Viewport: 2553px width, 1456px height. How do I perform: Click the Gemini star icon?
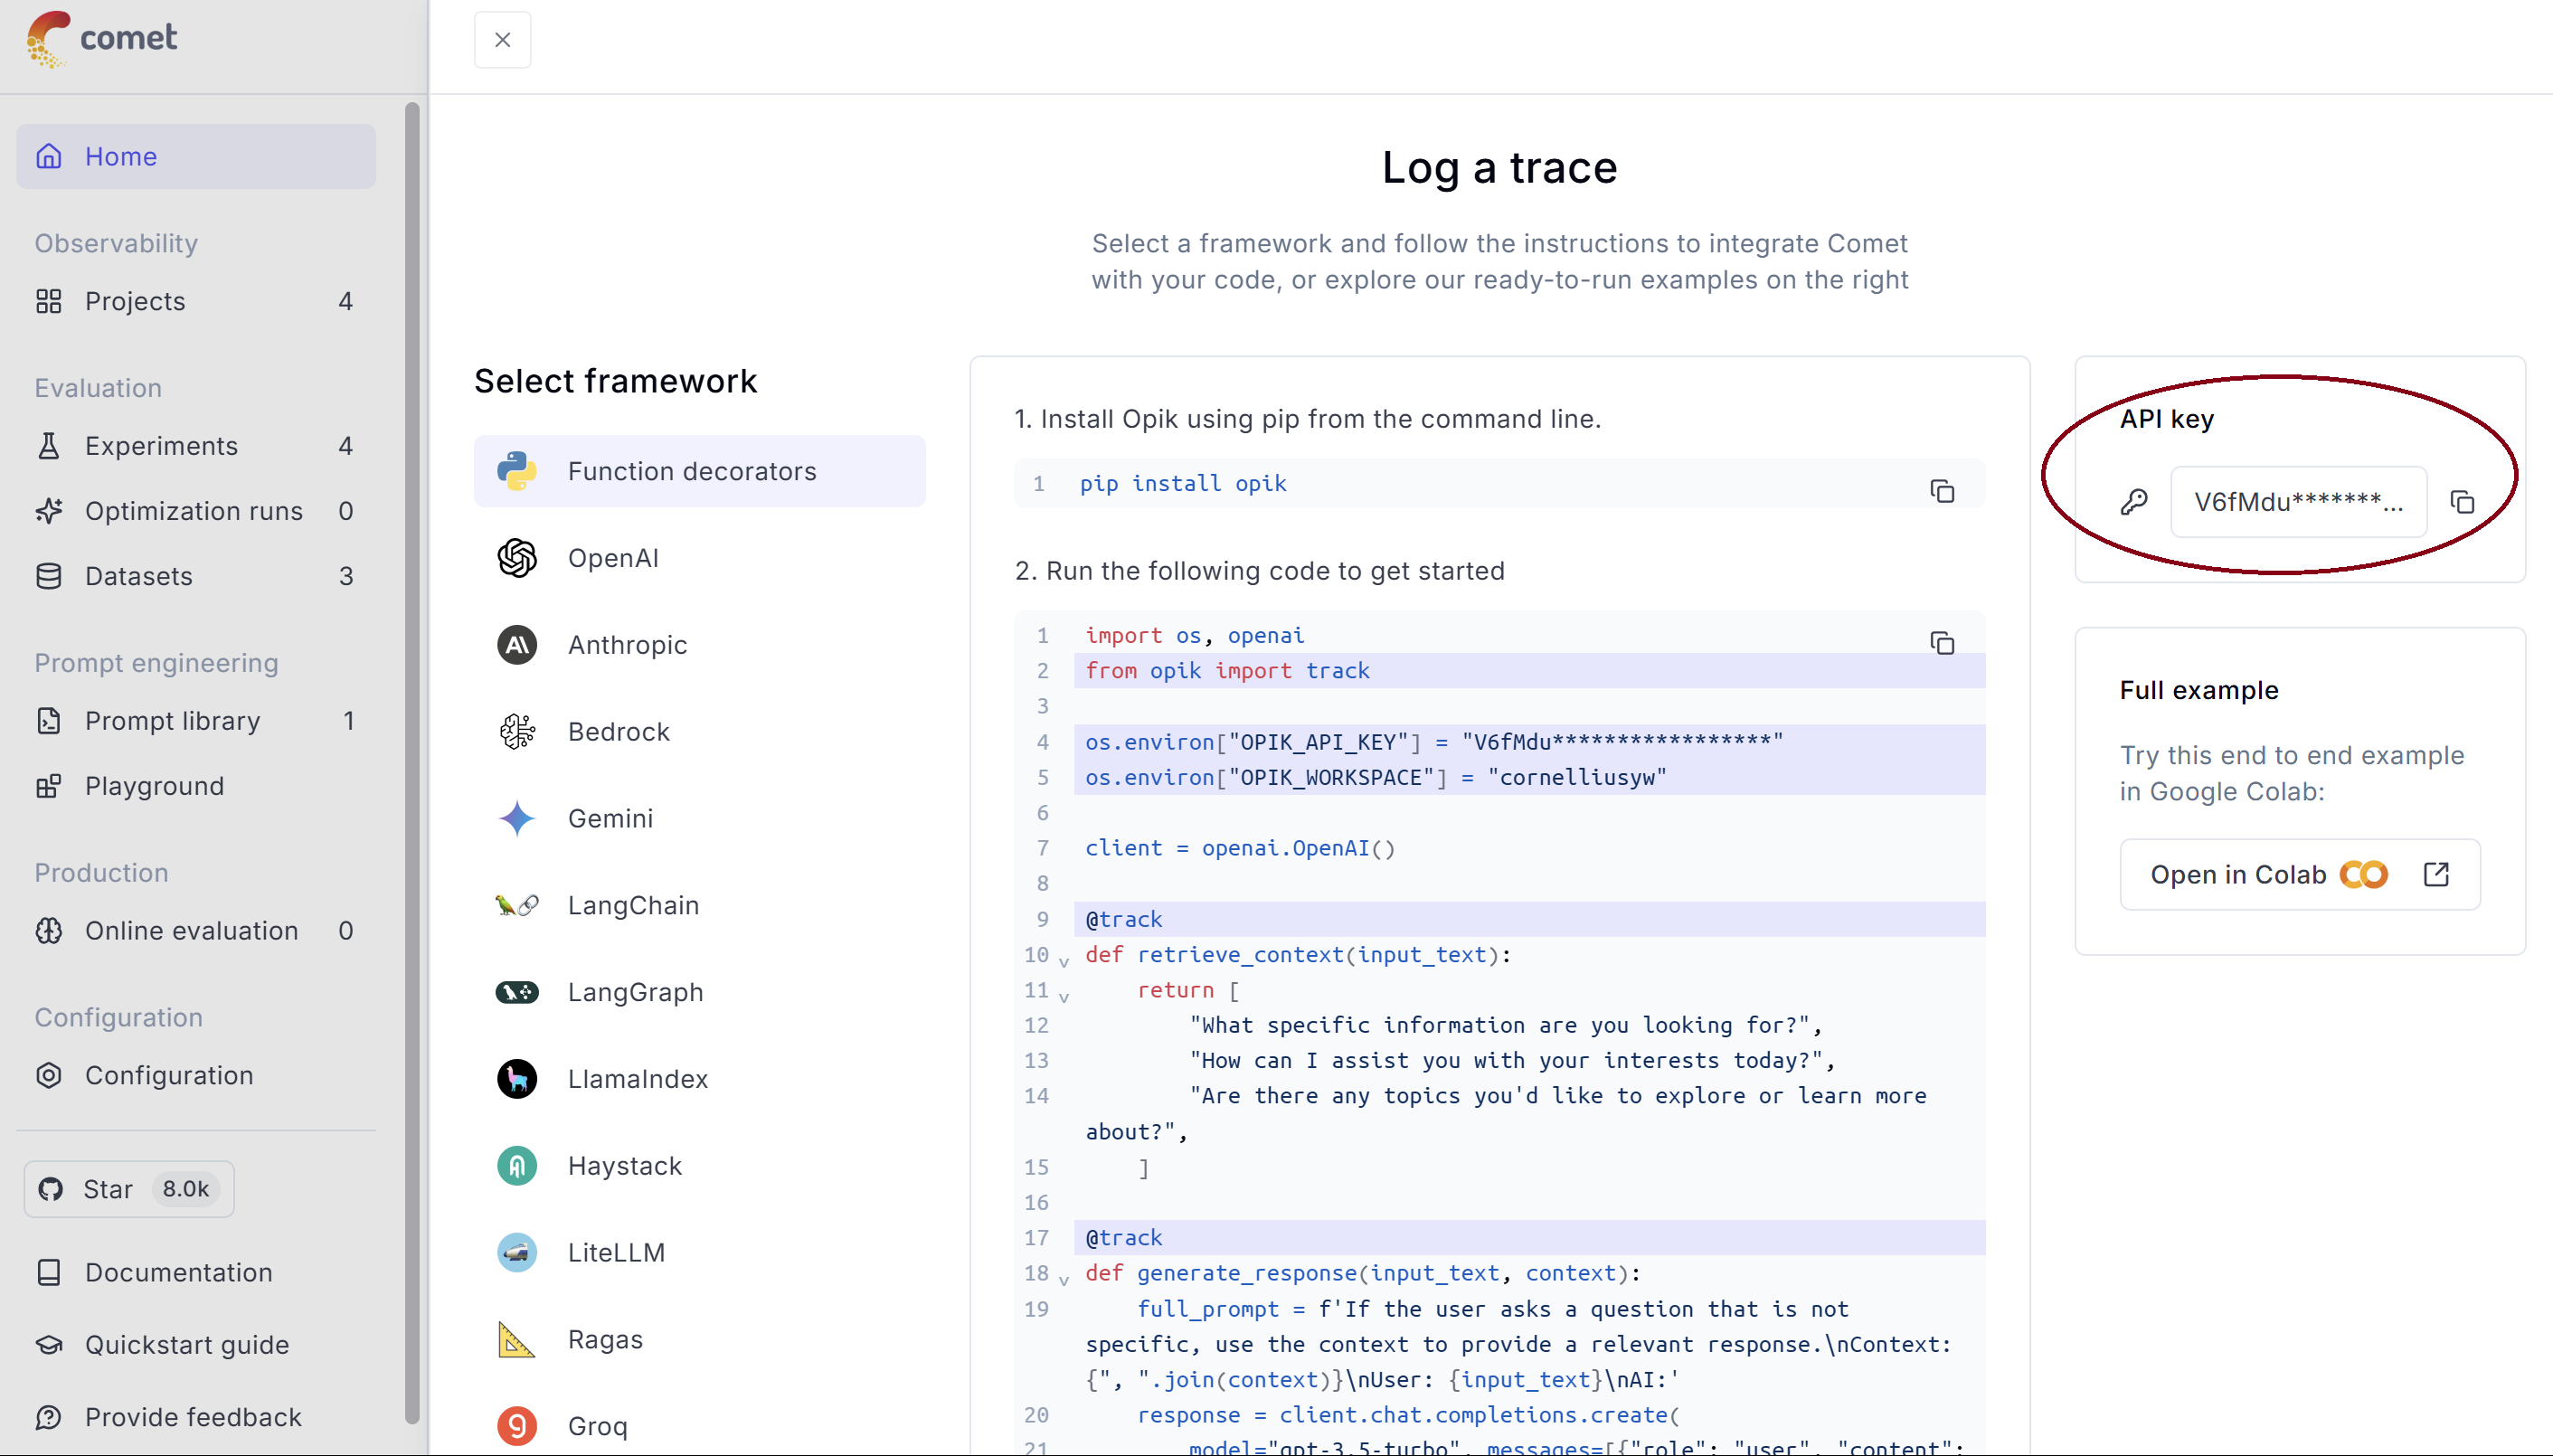pos(517,819)
